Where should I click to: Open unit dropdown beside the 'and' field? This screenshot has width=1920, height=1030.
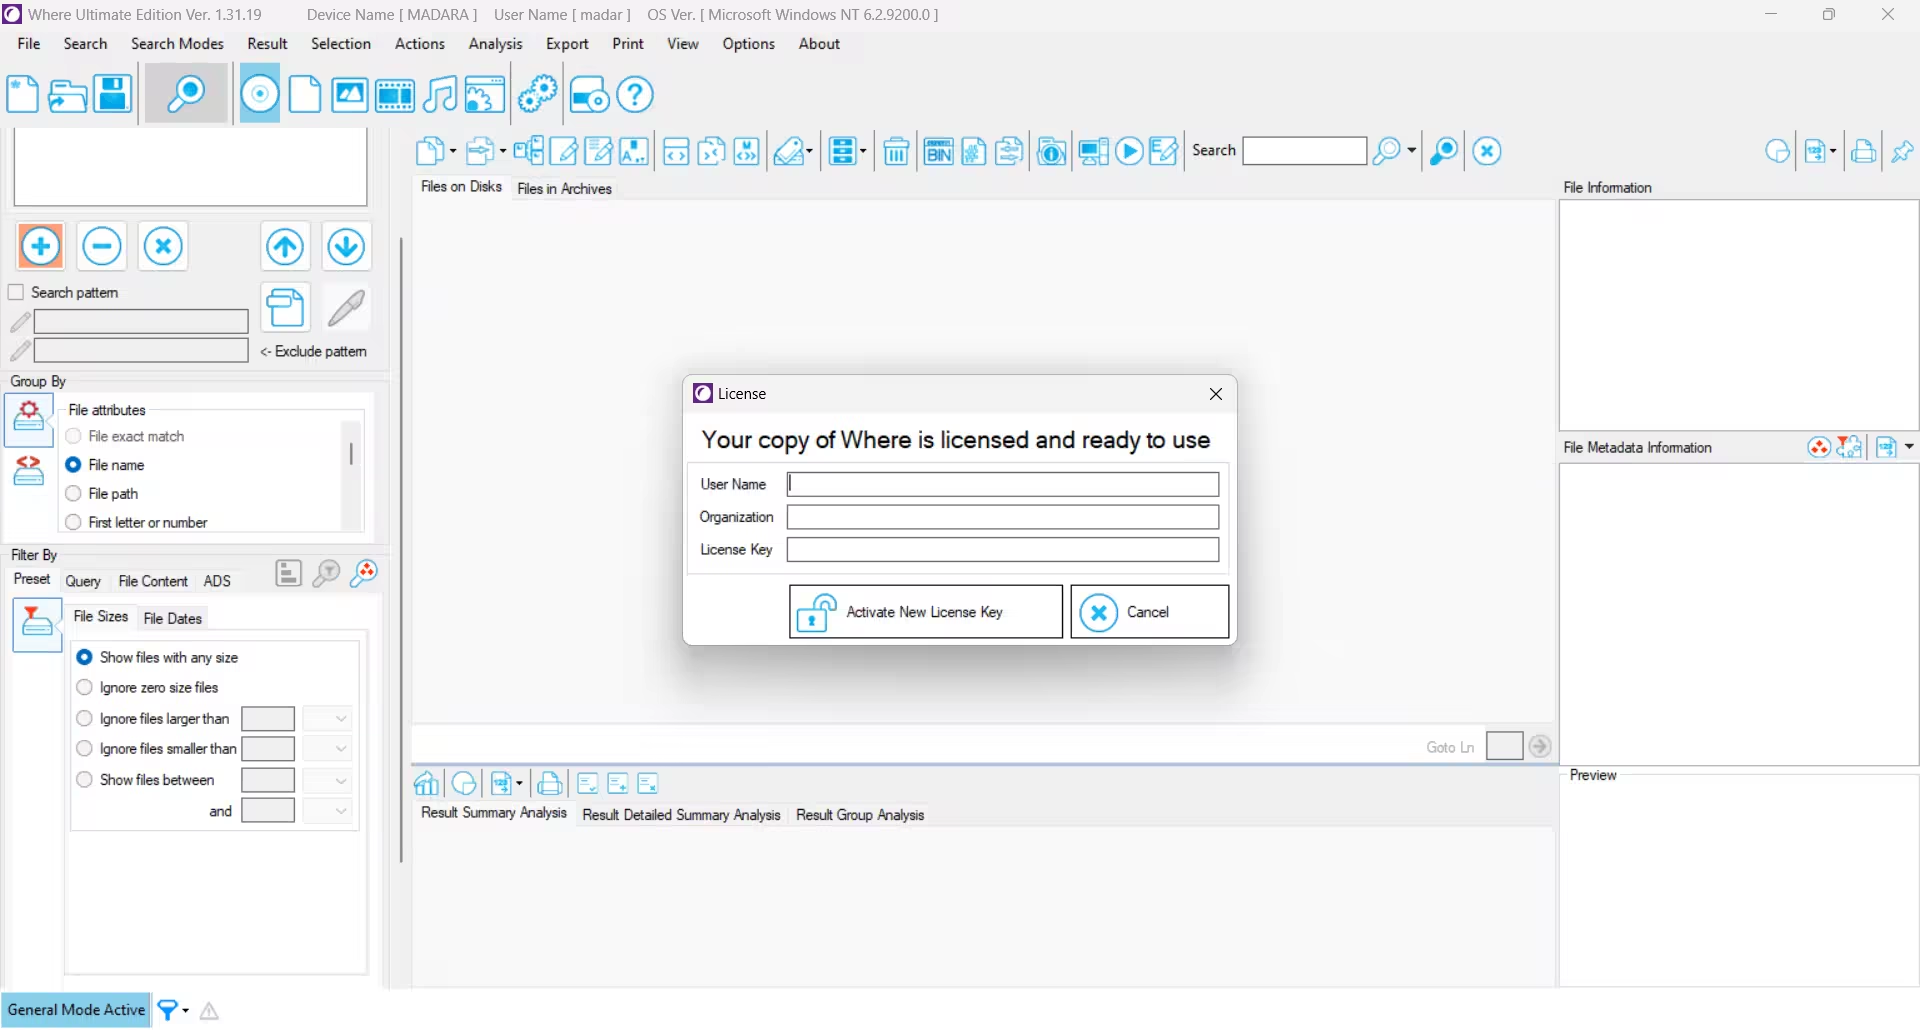click(327, 810)
